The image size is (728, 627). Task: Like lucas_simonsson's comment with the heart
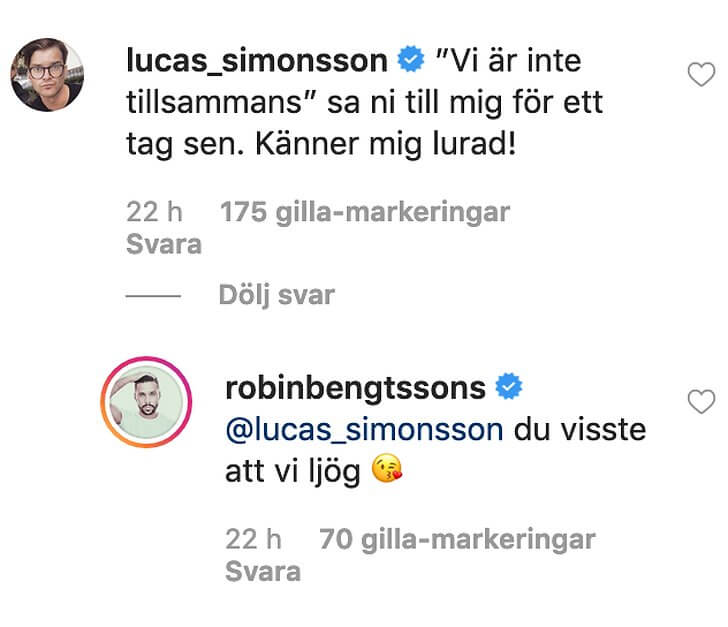coord(702,74)
